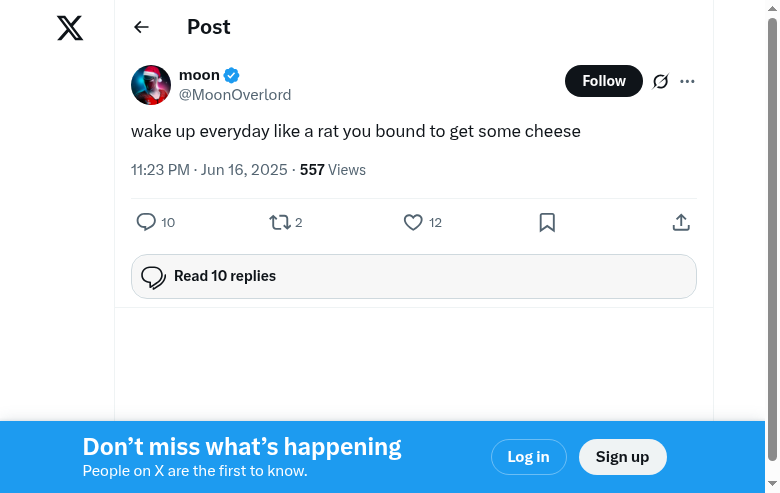Open the share post icon
The image size is (780, 493).
(681, 222)
